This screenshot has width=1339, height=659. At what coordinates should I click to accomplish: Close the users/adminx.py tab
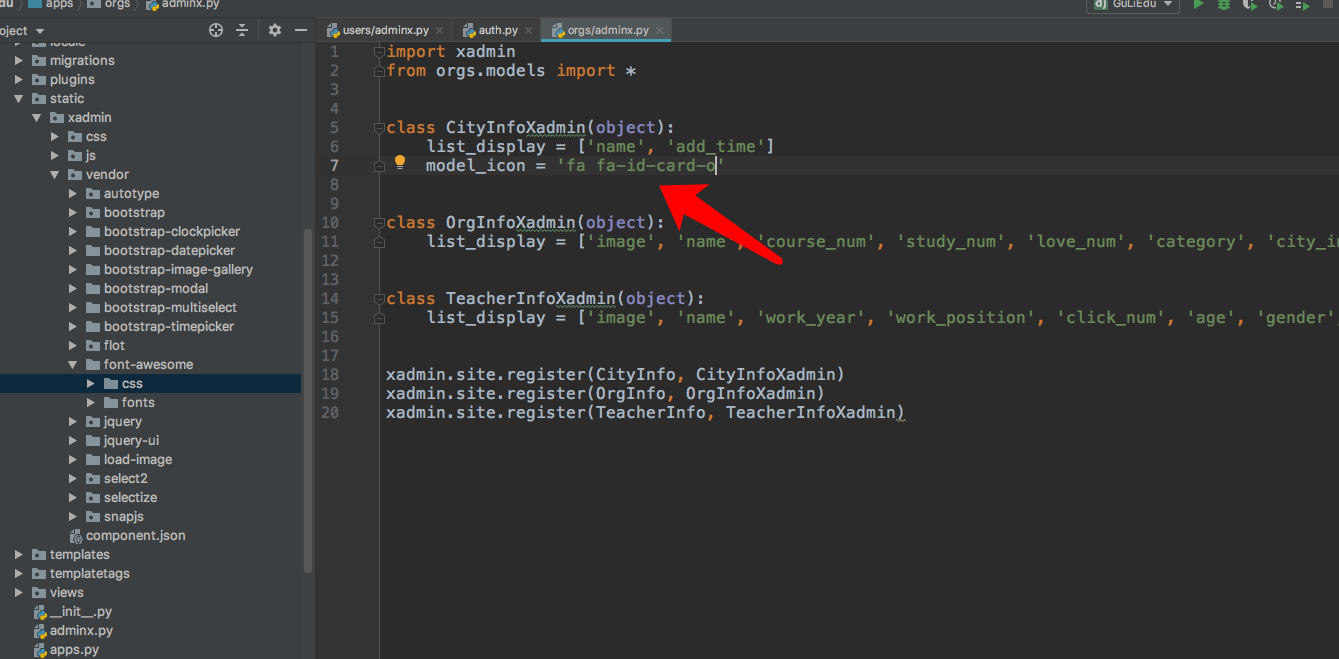[x=439, y=31]
